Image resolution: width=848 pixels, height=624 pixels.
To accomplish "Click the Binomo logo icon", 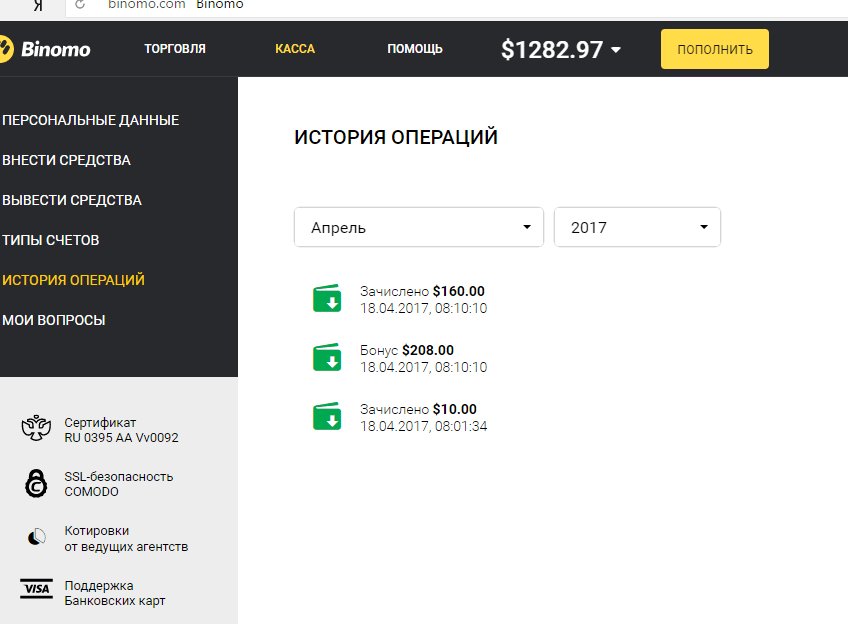I will tap(6, 48).
